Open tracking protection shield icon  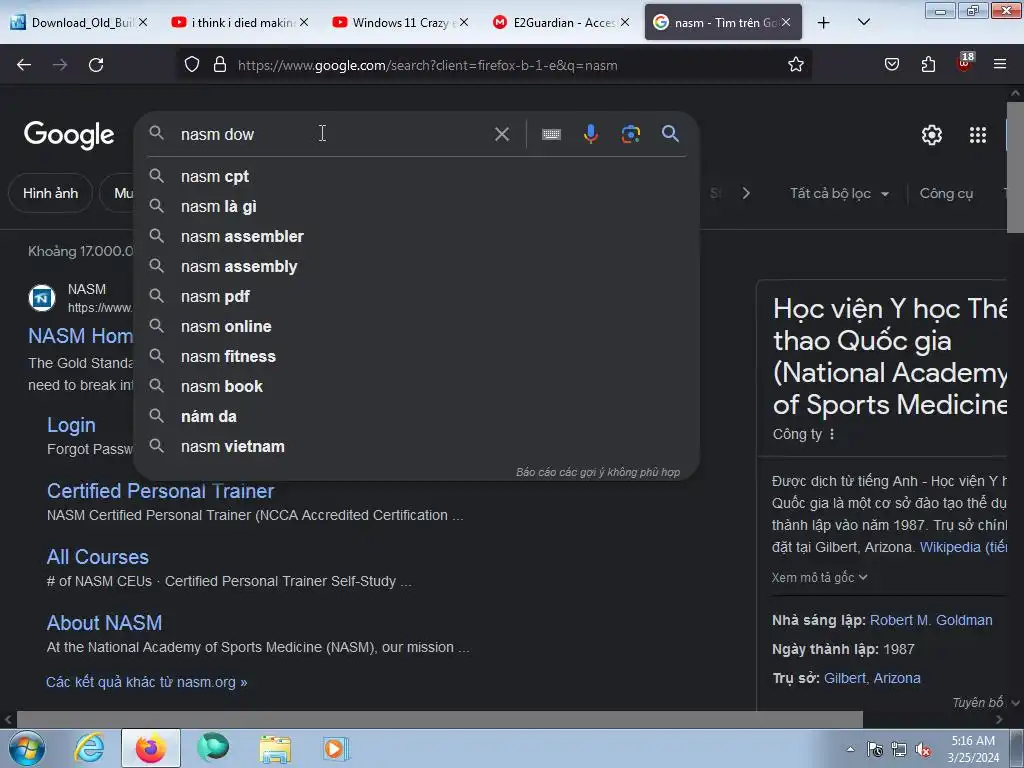(x=191, y=65)
